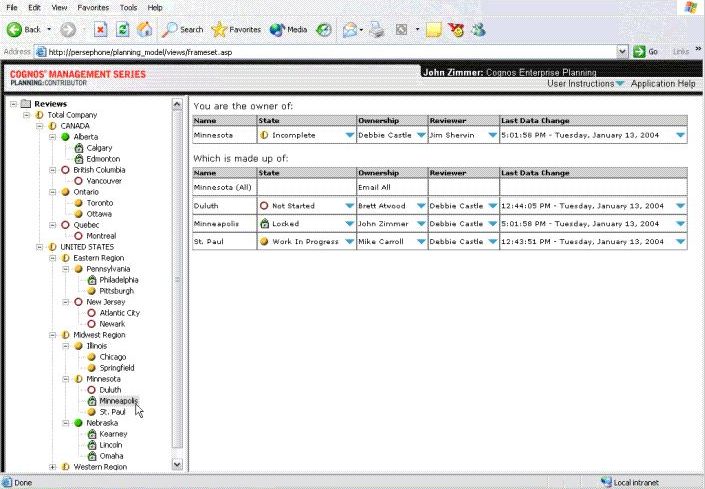
Task: Open Duluth Not Started state dropdown
Action: pyautogui.click(x=349, y=206)
